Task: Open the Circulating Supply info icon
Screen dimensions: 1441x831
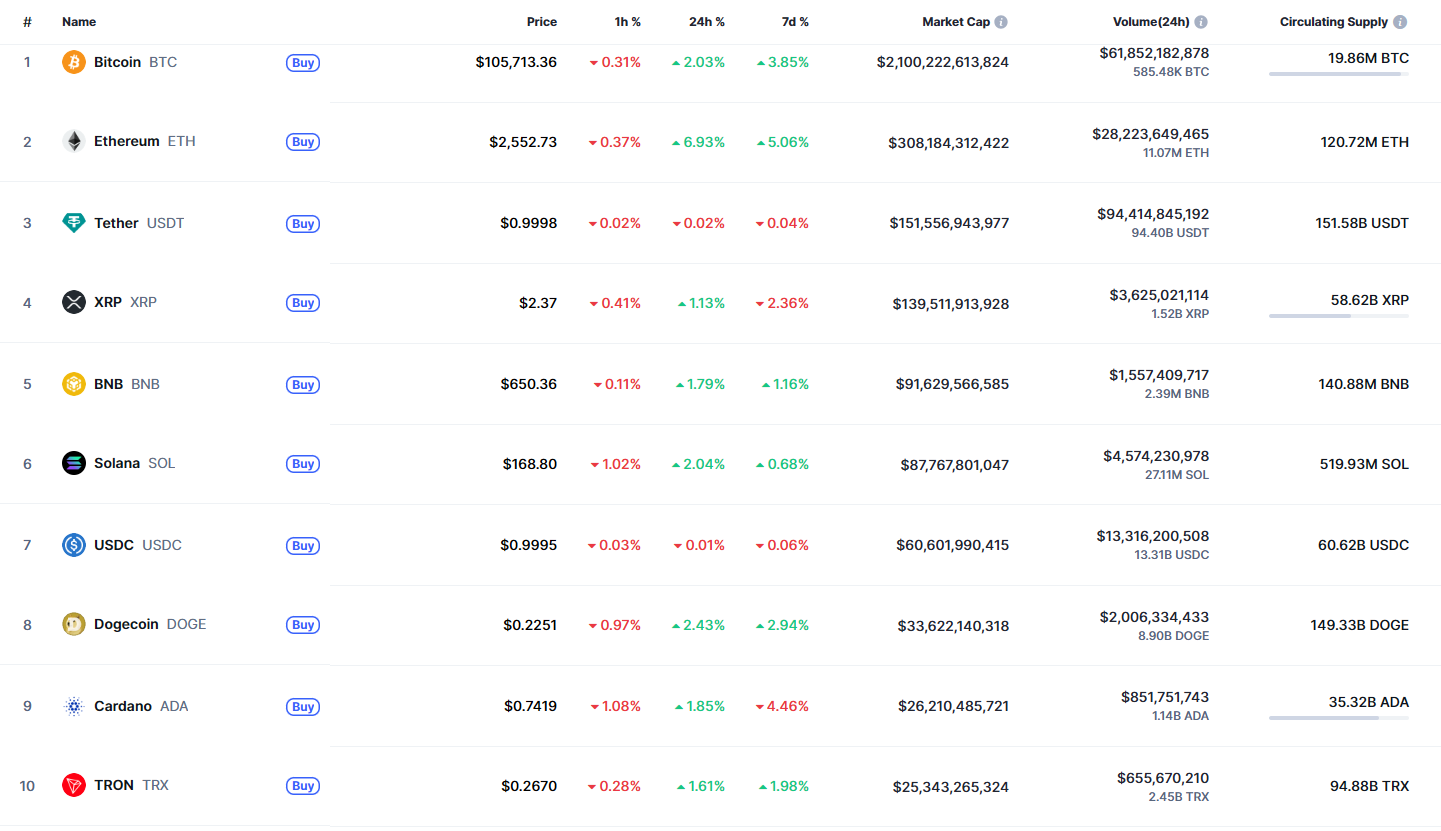Action: (1400, 22)
